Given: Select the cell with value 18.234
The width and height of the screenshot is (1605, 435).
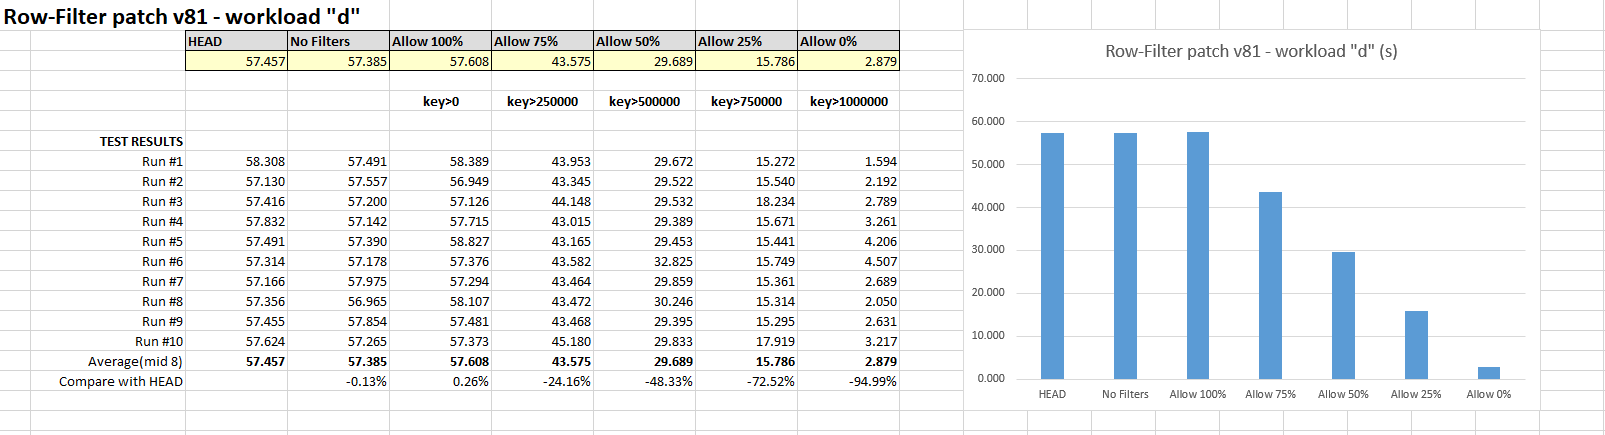Looking at the screenshot, I should point(775,201).
